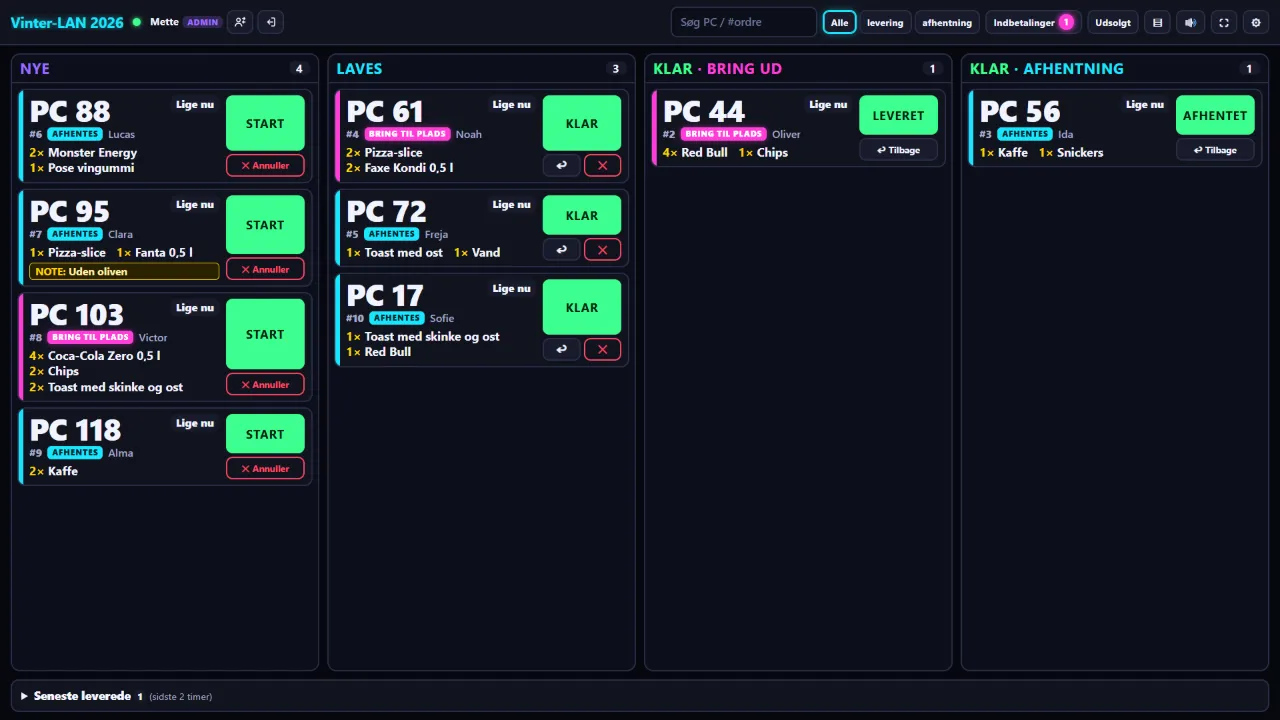Send PC 61 order back with return arrow
1280x720 pixels.
[562, 165]
